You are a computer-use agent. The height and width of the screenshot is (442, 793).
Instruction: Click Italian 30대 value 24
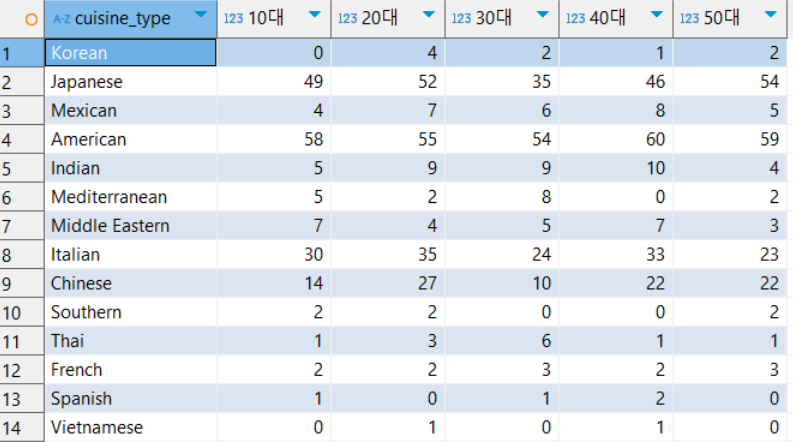pyautogui.click(x=502, y=254)
